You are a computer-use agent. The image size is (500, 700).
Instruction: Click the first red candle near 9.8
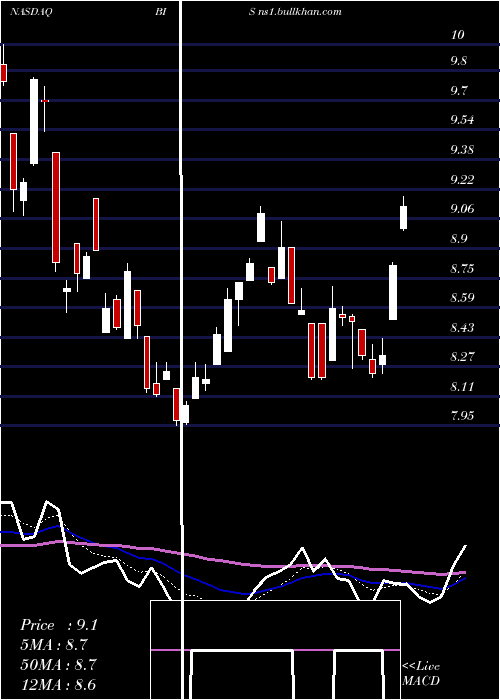pyautogui.click(x=4, y=73)
